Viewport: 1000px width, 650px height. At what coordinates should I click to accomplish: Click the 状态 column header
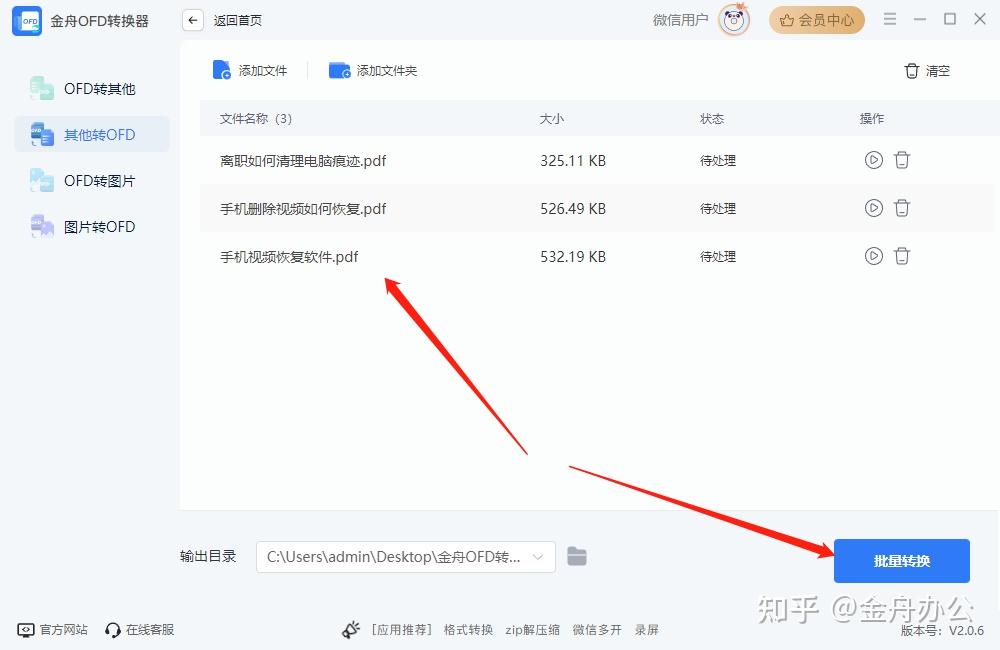click(x=712, y=119)
